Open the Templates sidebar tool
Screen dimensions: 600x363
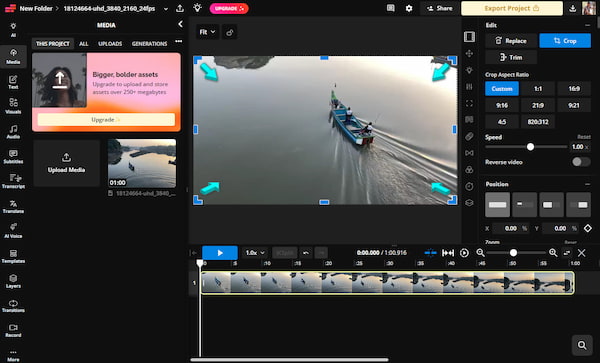tap(13, 256)
